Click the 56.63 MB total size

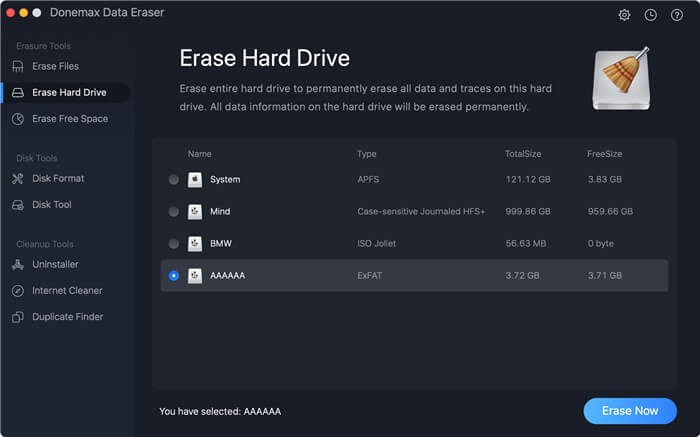(526, 244)
